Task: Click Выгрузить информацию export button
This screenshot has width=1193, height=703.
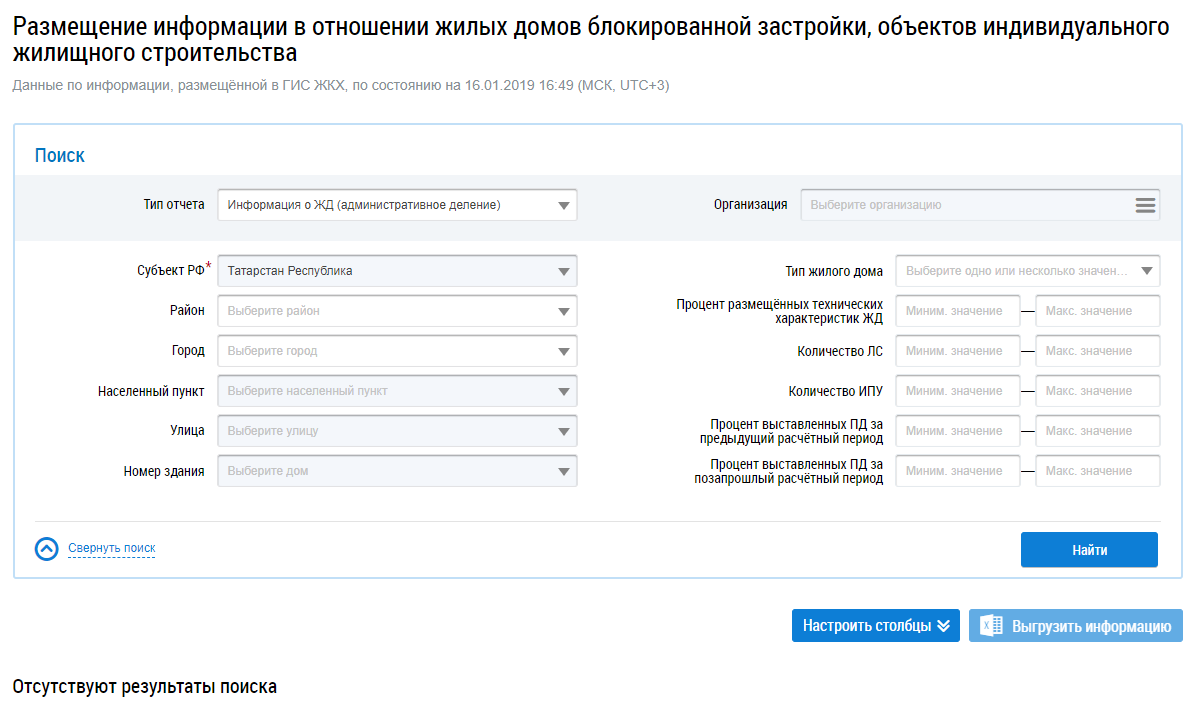Action: pos(1090,626)
